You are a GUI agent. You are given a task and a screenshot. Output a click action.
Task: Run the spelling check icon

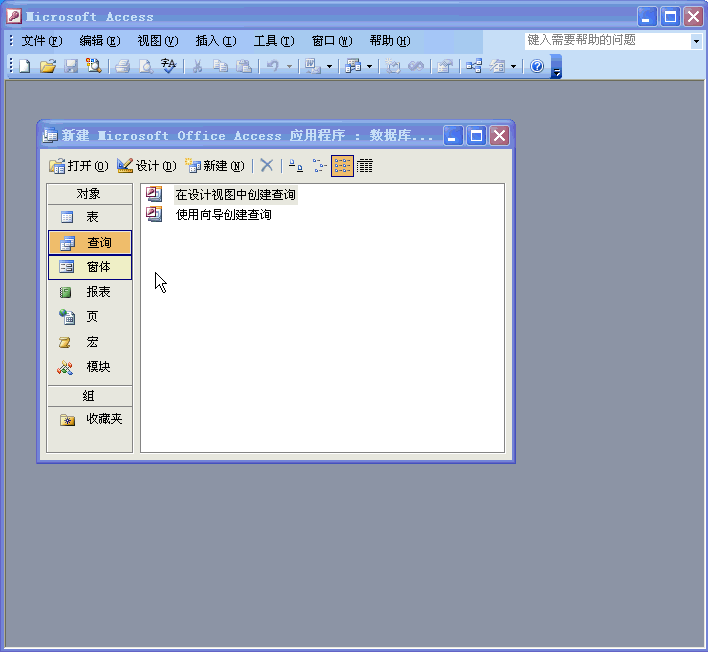coord(168,66)
